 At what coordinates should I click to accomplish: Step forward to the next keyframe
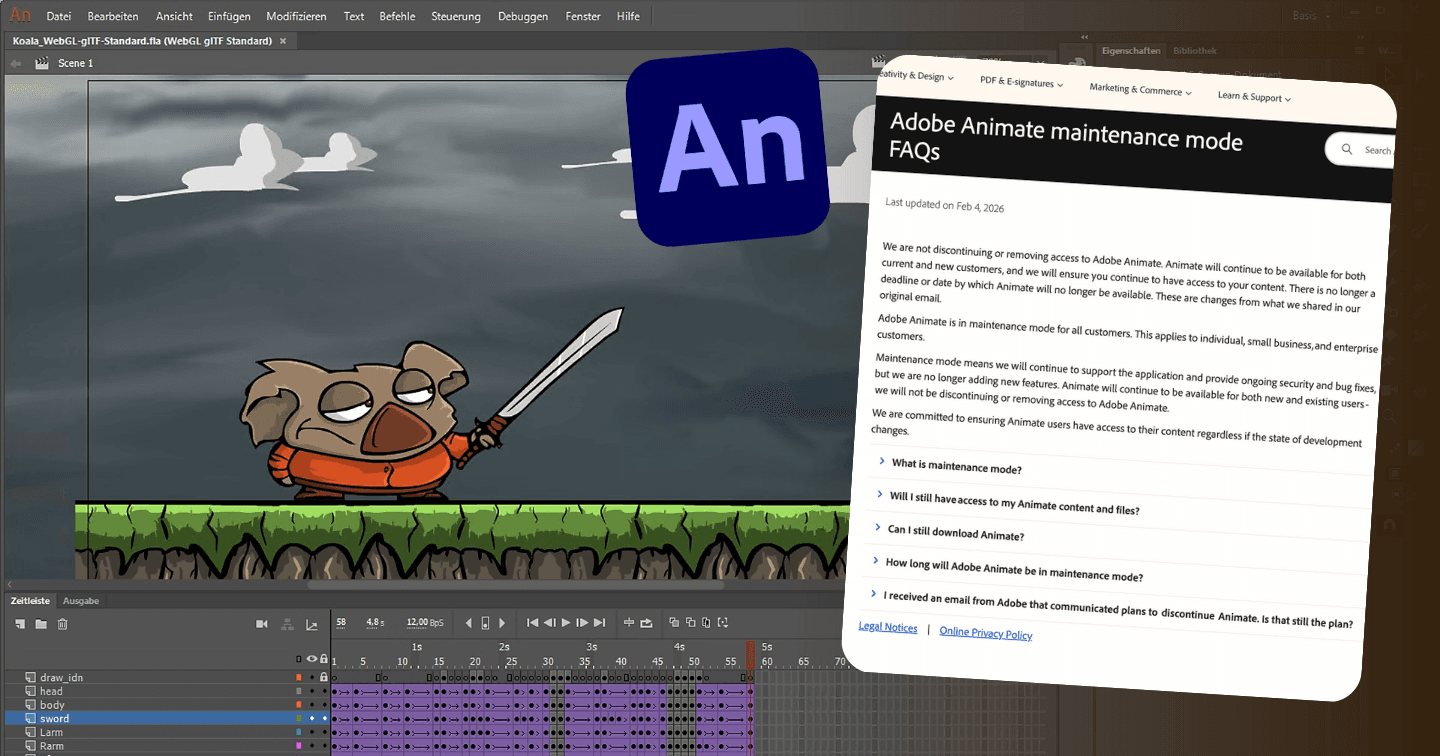coord(502,623)
